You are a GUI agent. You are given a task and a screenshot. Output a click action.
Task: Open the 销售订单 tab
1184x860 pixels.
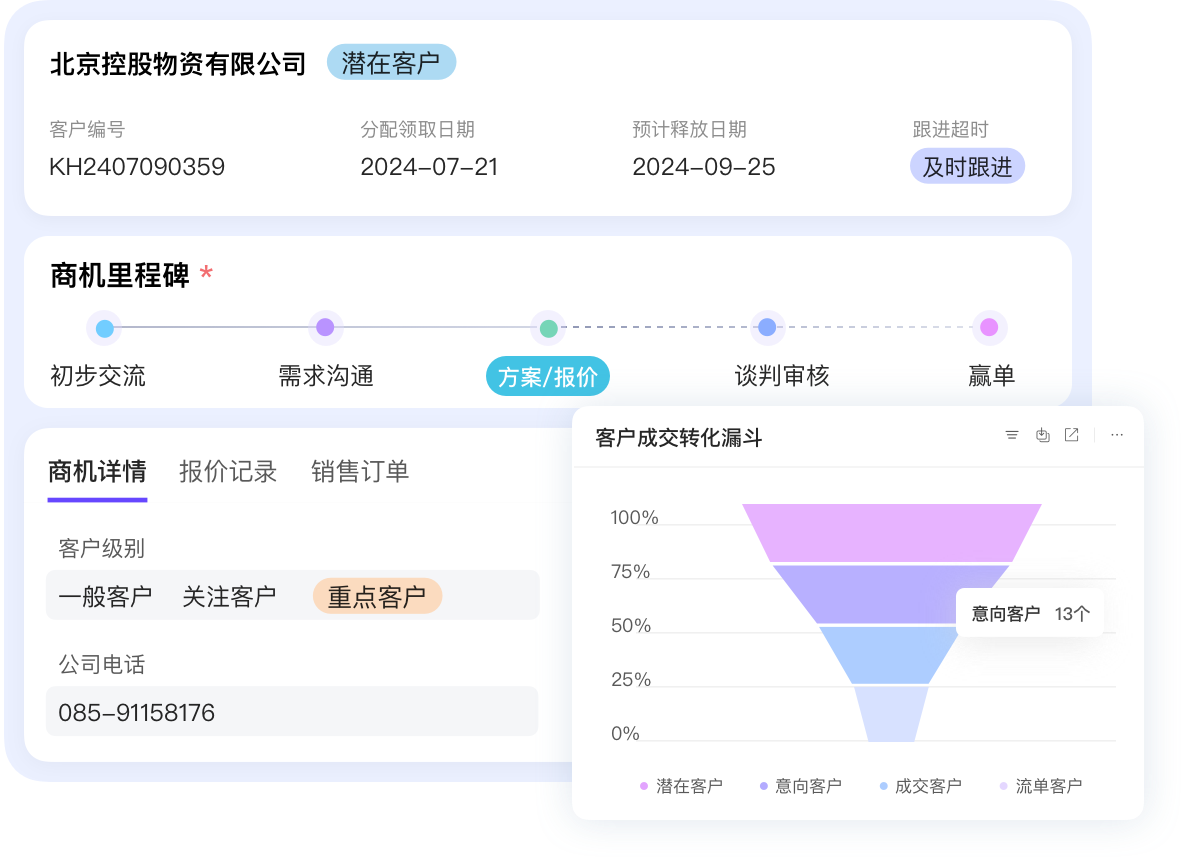[x=361, y=471]
